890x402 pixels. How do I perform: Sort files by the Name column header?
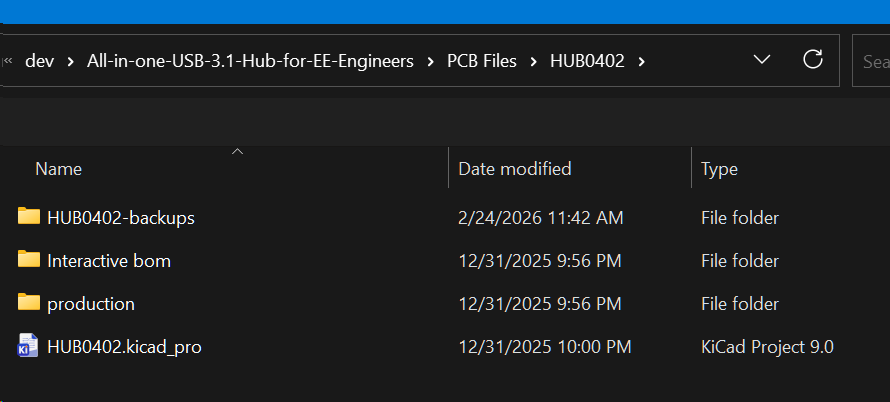[x=59, y=169]
